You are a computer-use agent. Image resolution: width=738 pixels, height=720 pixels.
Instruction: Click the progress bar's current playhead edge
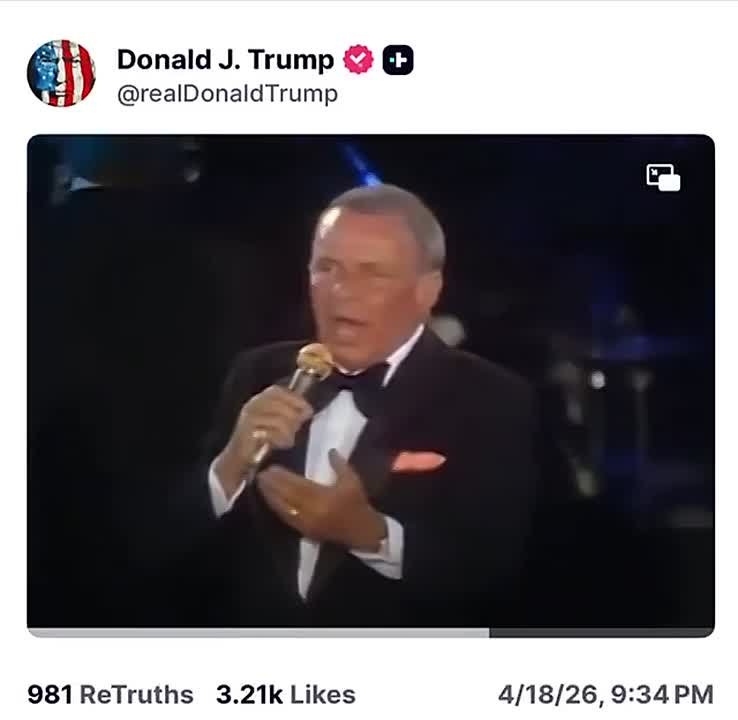click(489, 632)
